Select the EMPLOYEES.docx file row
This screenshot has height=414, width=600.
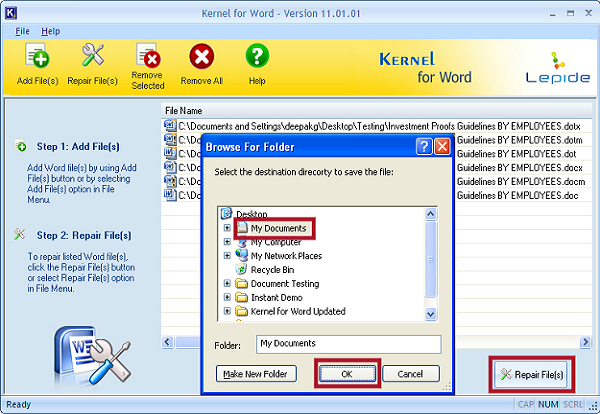pos(376,168)
